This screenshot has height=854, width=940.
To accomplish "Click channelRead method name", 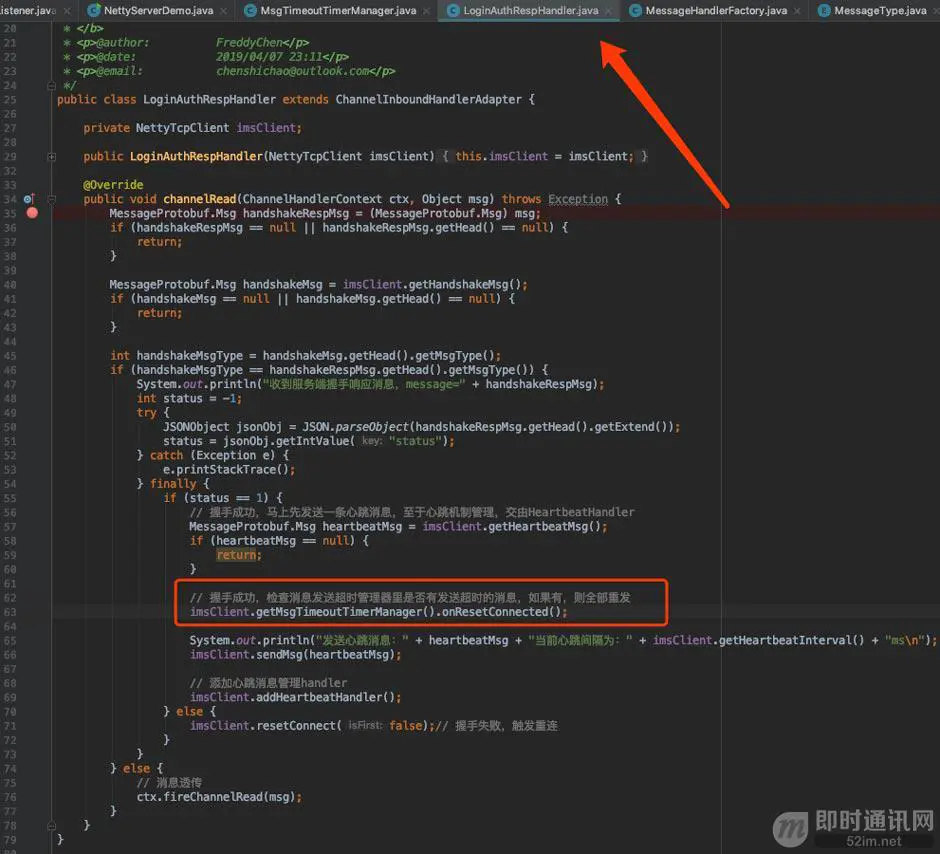I will (200, 199).
